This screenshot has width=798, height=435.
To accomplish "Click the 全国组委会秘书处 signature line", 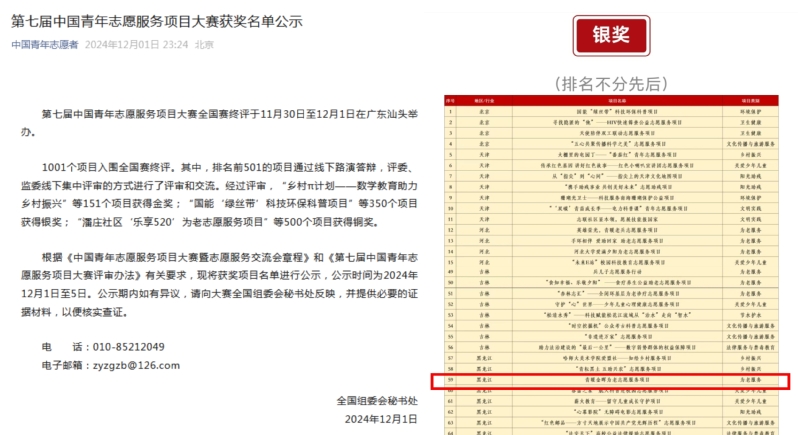I will tap(377, 401).
